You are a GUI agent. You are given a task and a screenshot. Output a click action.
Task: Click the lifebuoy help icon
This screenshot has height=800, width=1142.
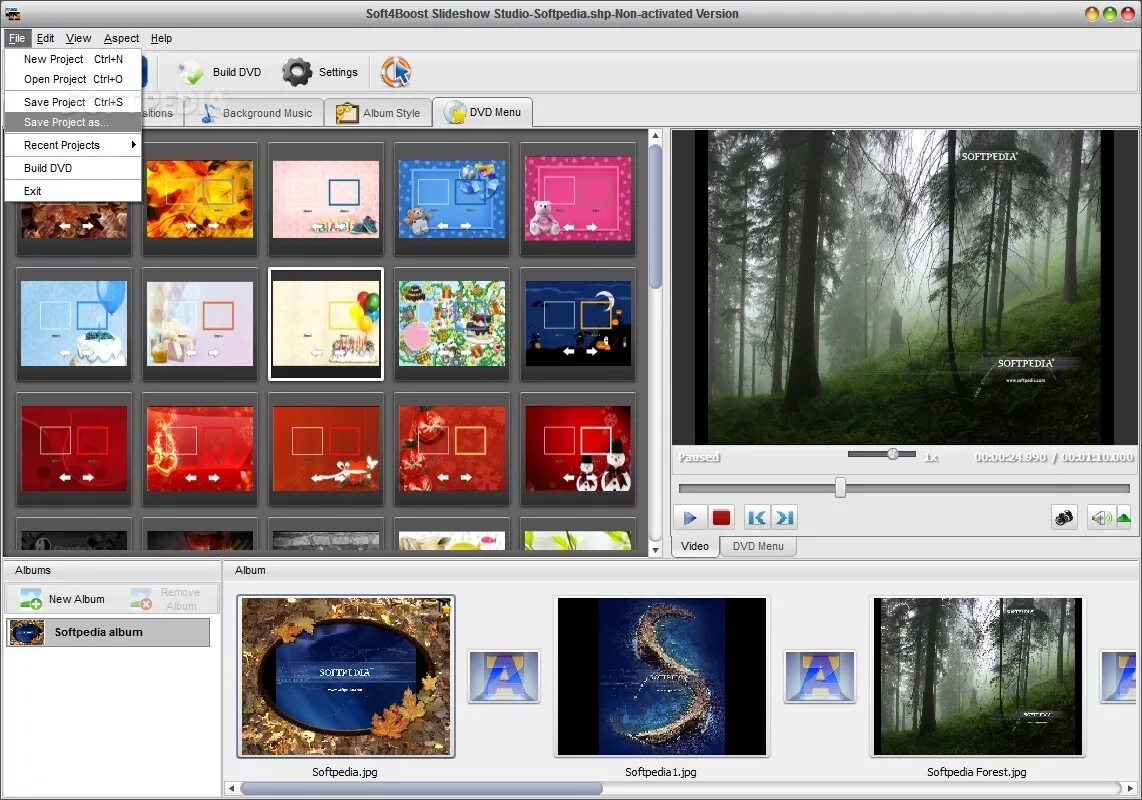click(x=396, y=72)
